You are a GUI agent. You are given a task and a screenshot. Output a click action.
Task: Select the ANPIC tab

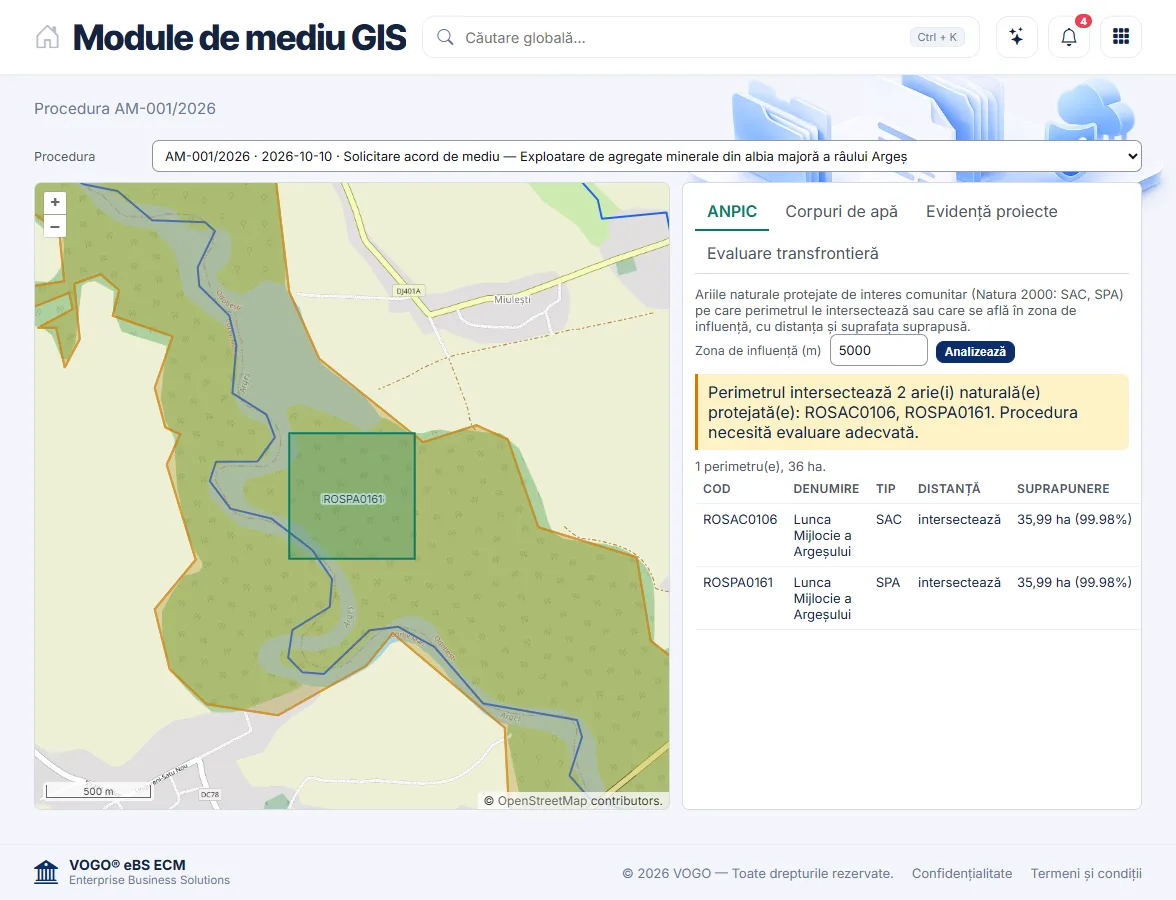(x=732, y=212)
